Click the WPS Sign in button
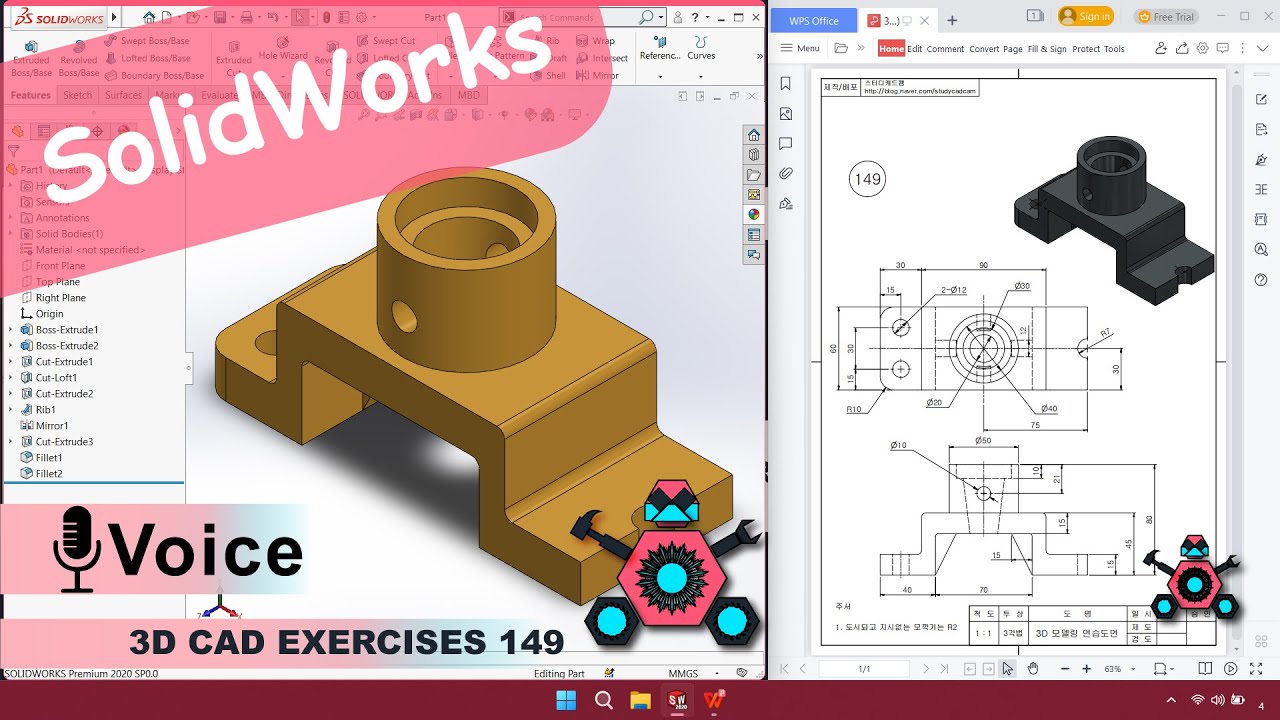 1085,16
